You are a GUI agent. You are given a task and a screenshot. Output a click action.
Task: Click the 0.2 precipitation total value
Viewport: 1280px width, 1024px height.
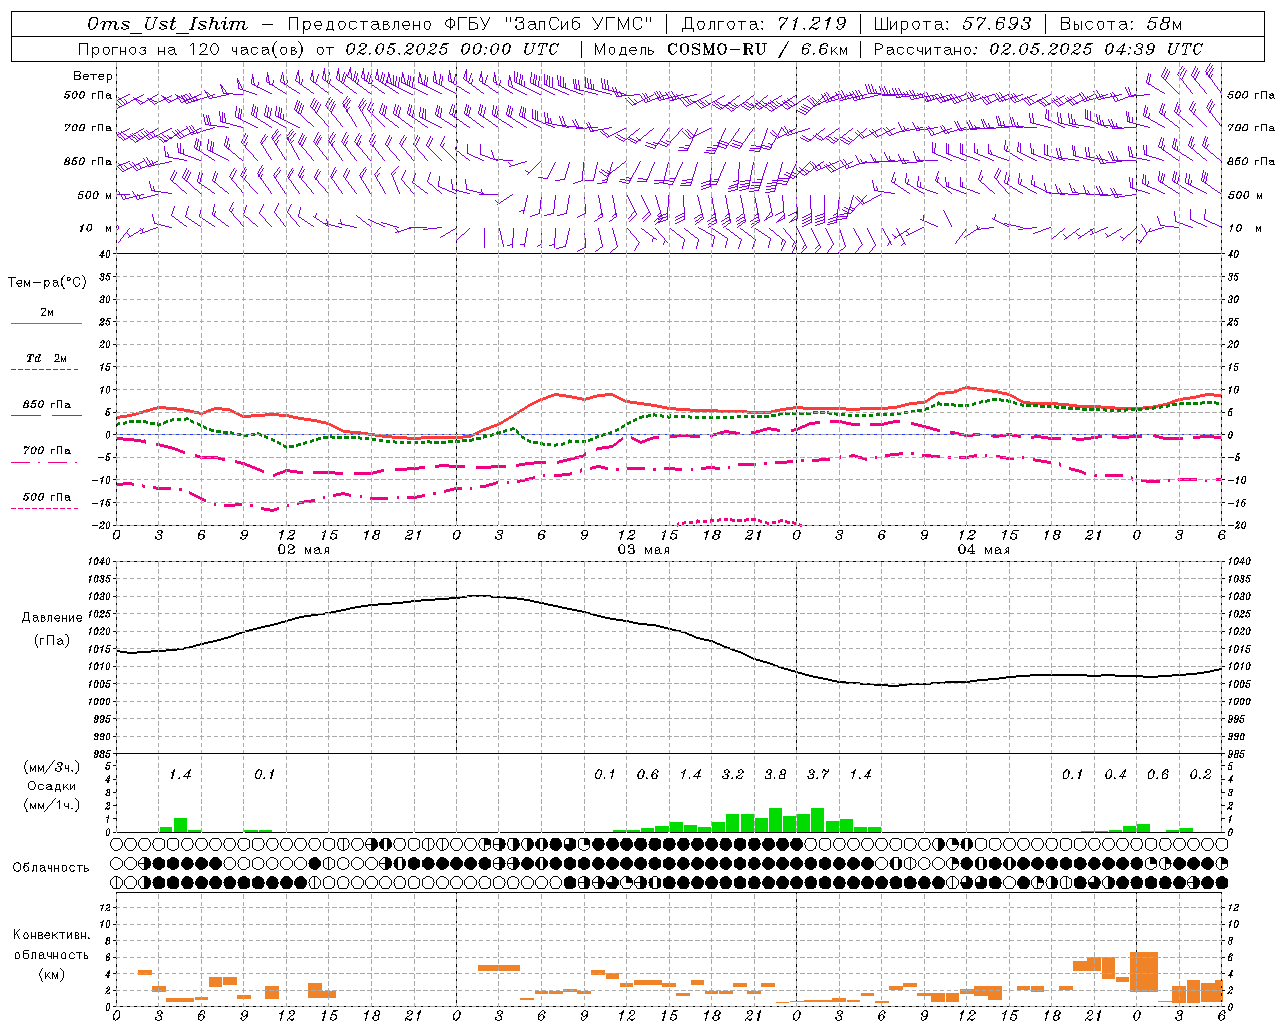point(1200,775)
